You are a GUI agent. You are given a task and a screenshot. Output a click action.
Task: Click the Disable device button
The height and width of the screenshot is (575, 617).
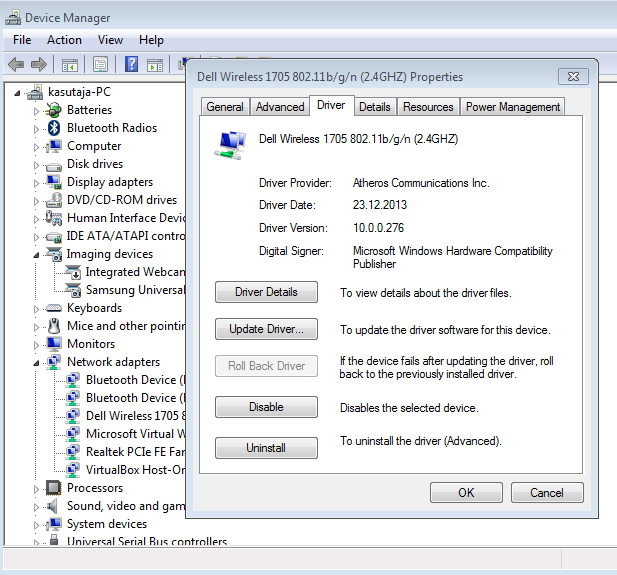click(266, 407)
